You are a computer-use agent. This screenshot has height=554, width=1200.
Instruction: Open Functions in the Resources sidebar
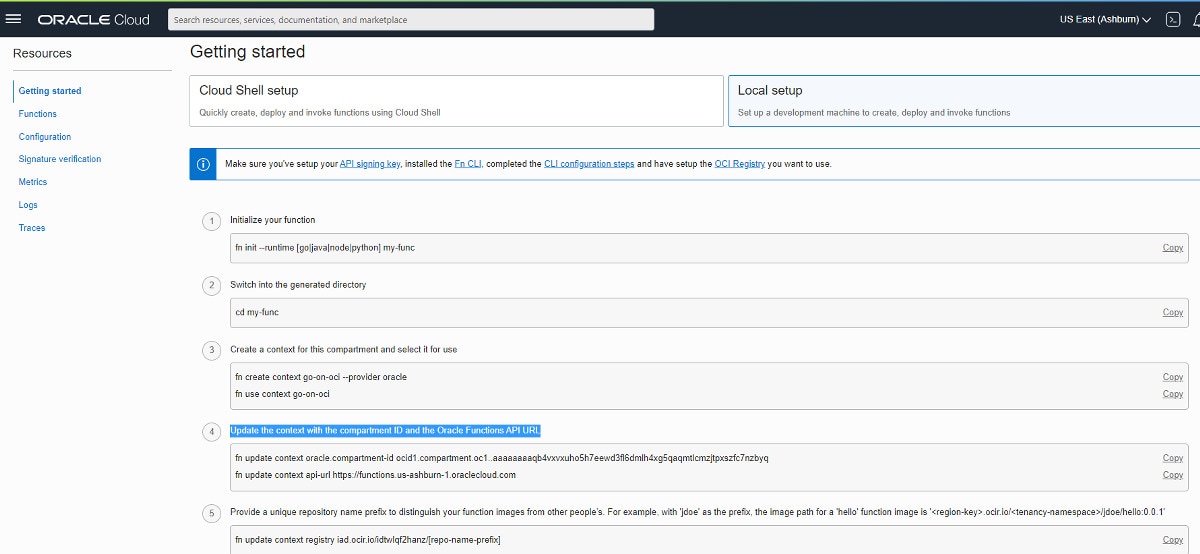coord(38,114)
